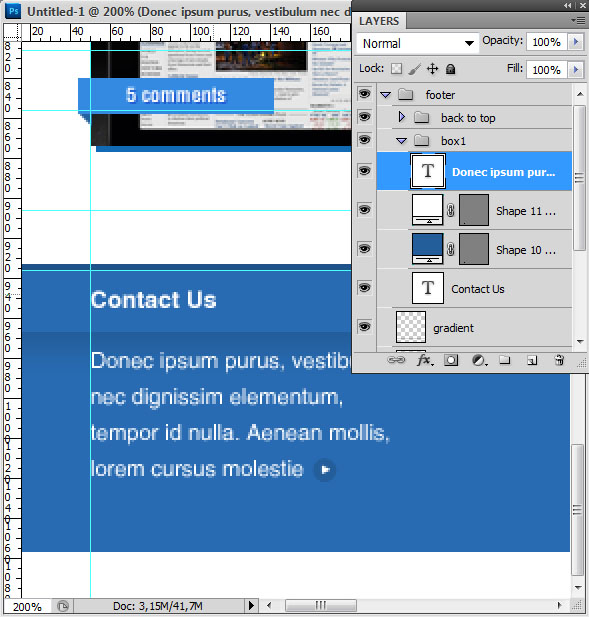Hide the Shape 11 layer
Viewport: 589px width, 617px height.
(364, 210)
